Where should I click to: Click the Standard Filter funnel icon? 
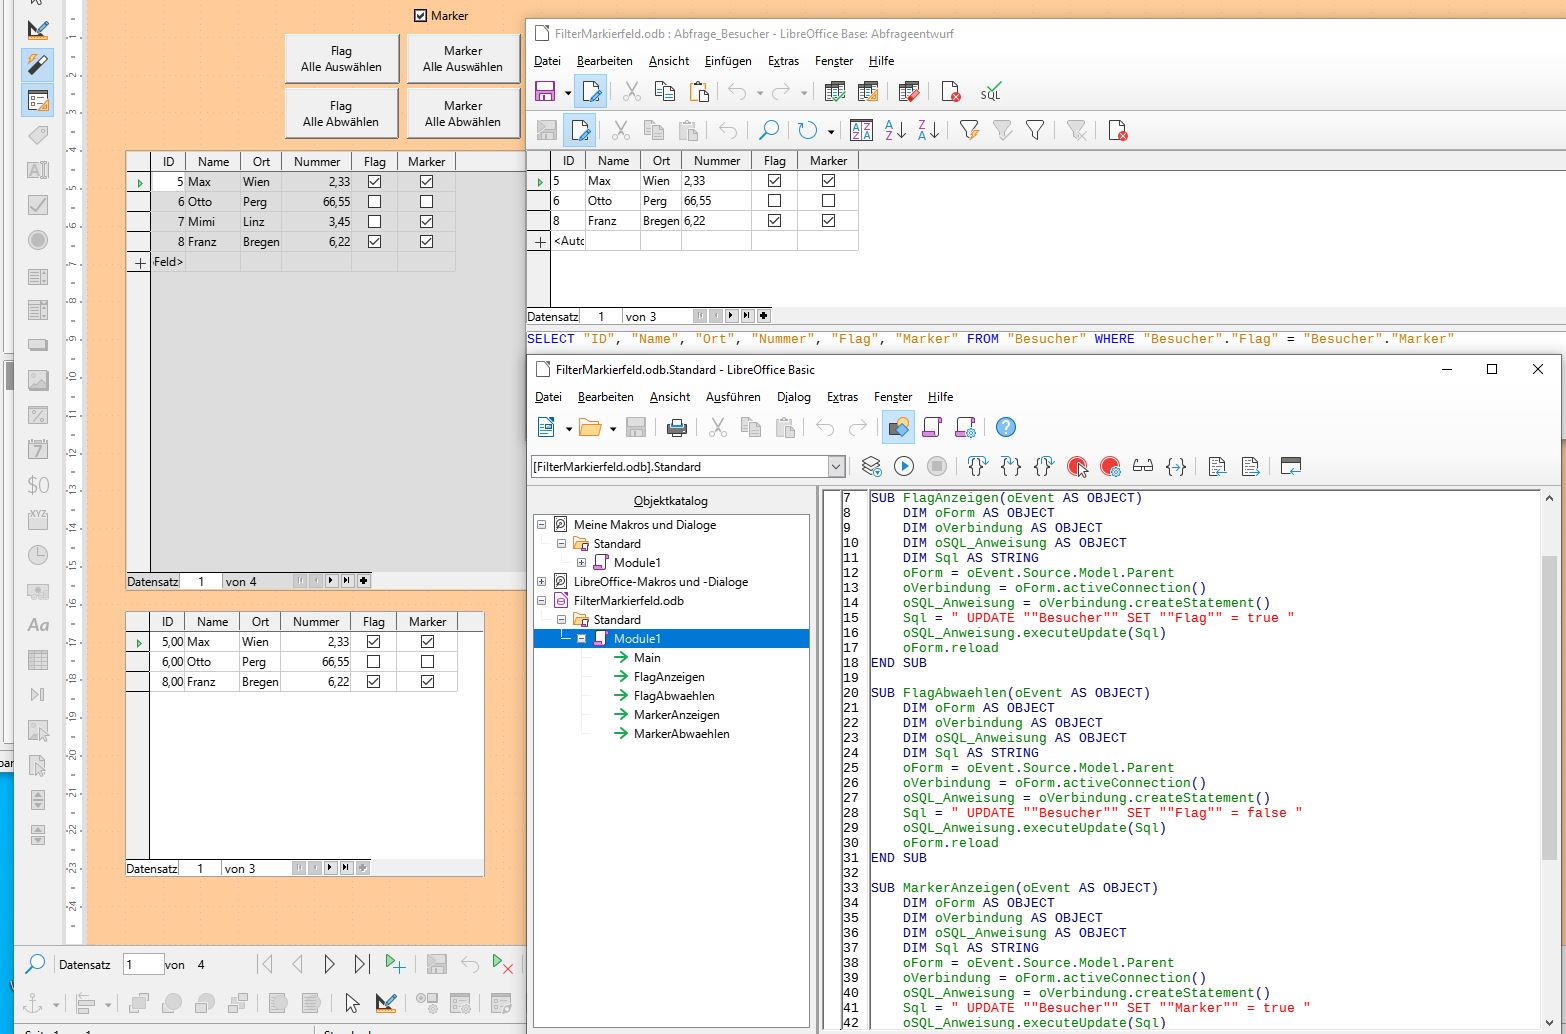coord(1035,130)
